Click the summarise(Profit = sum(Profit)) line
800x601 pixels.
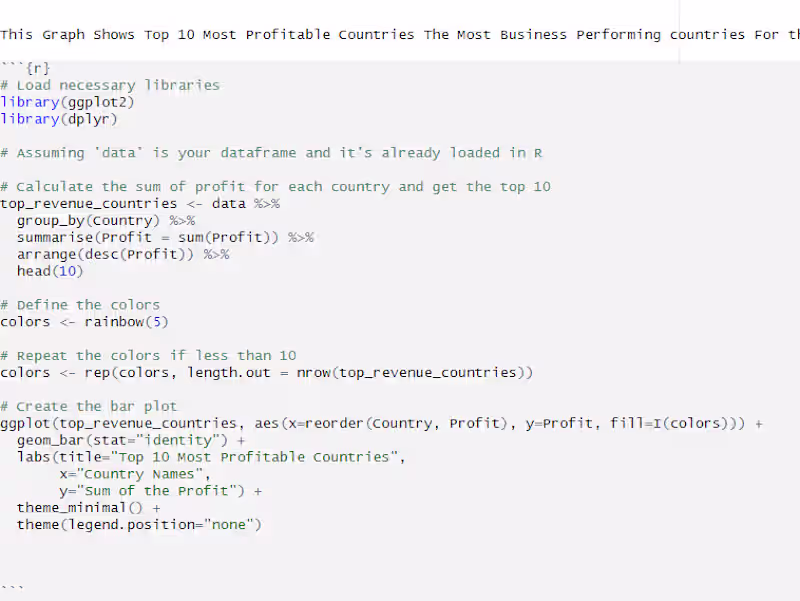(165, 237)
